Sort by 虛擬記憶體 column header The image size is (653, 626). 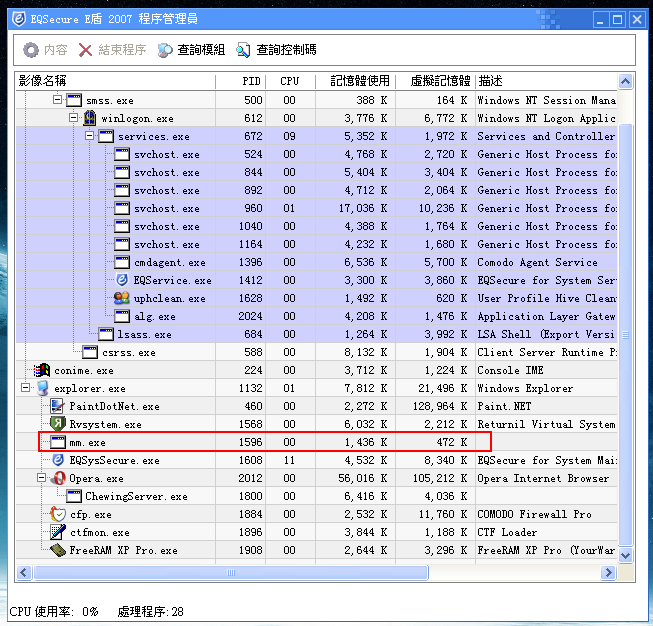(x=435, y=81)
